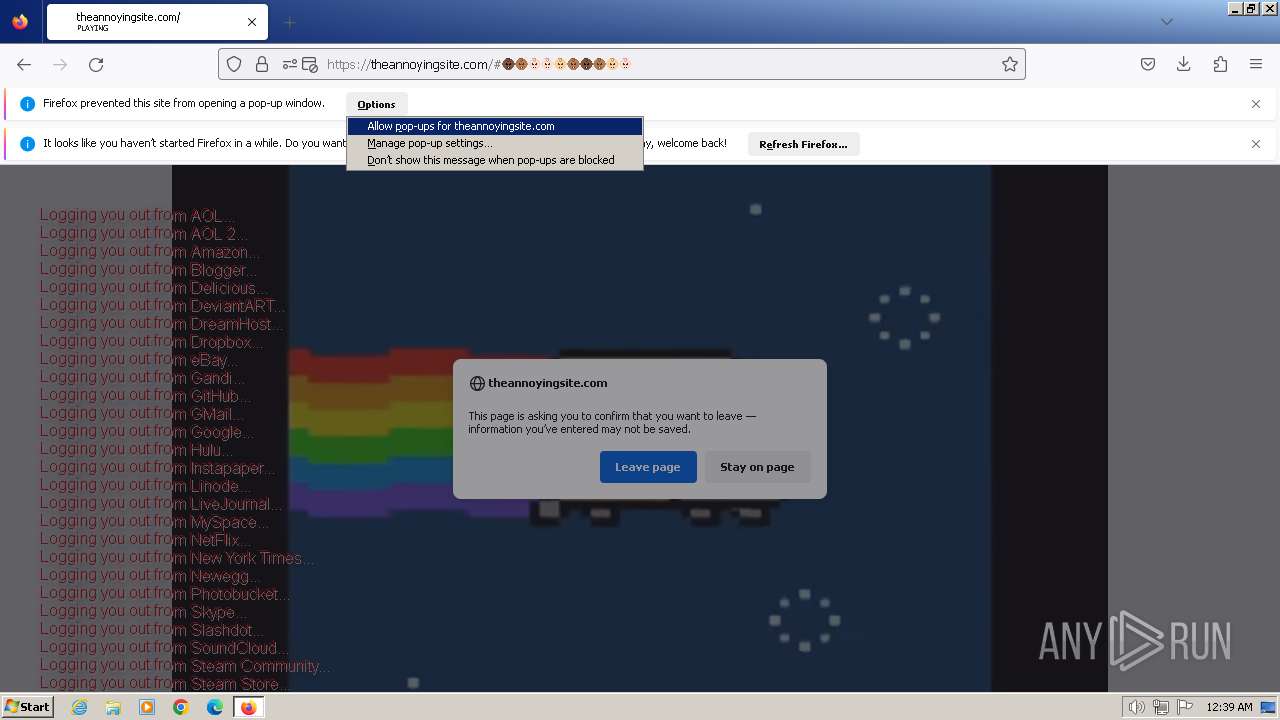
Task: Open tracking protection shield icon
Action: tap(234, 64)
